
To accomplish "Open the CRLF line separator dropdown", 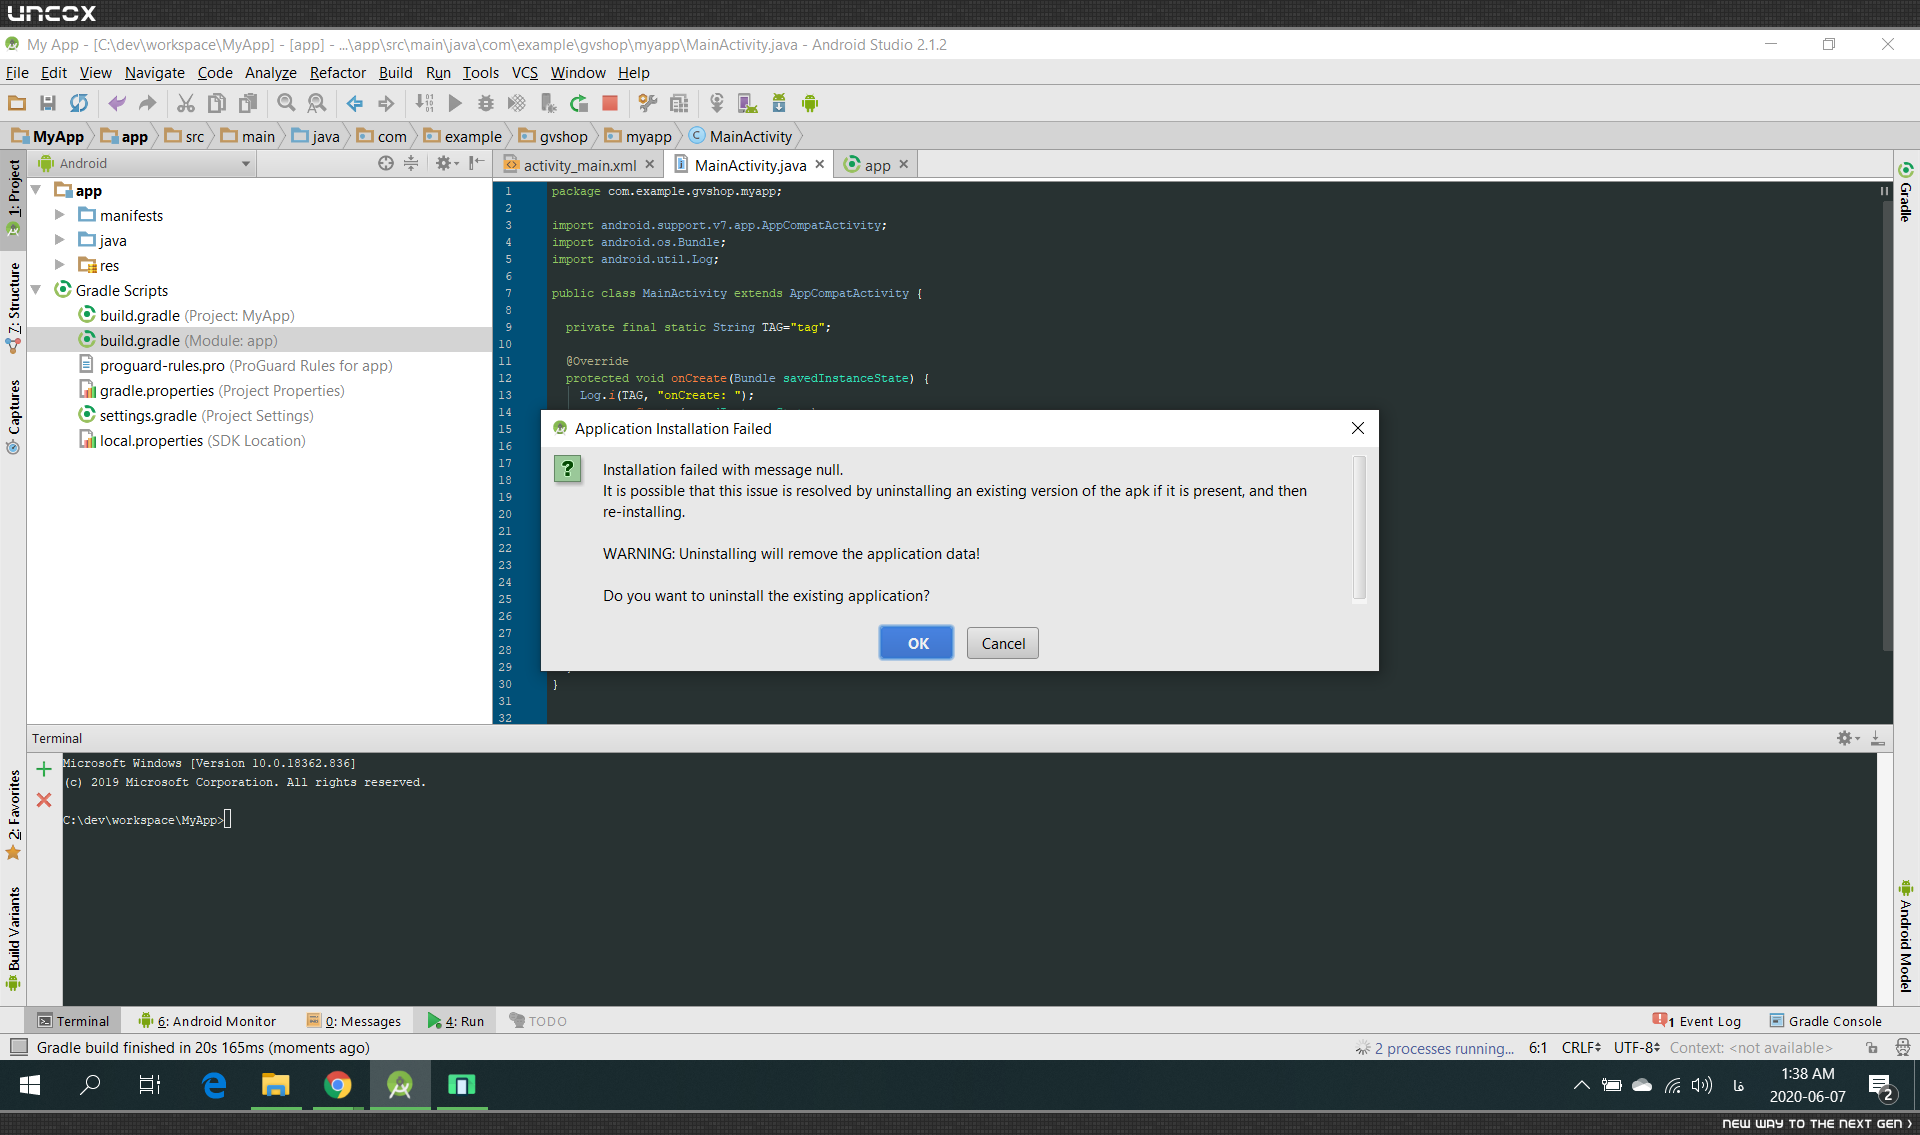I will pos(1581,1048).
